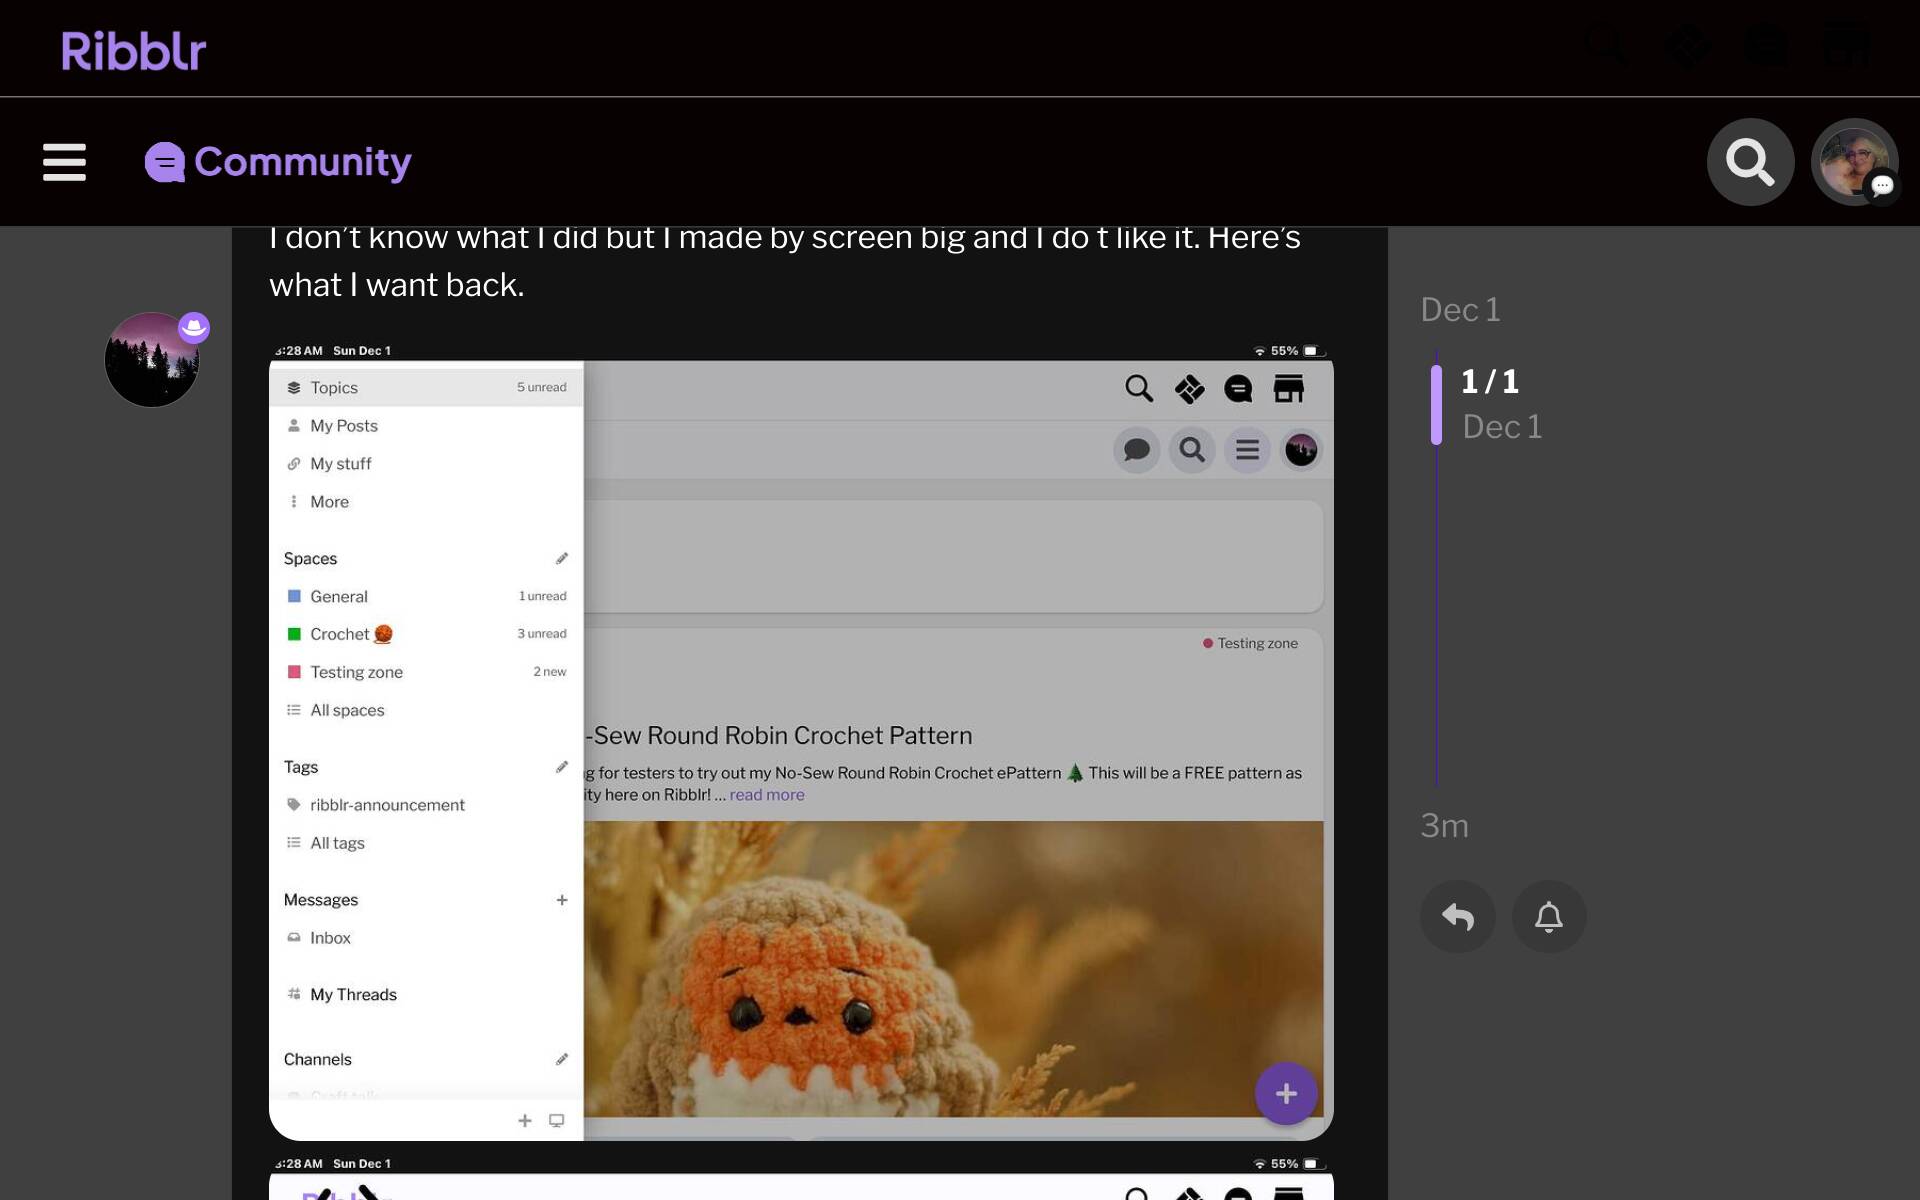Viewport: 1920px width, 1200px height.
Task: Click the plus icon beside Messages
Action: (x=562, y=900)
